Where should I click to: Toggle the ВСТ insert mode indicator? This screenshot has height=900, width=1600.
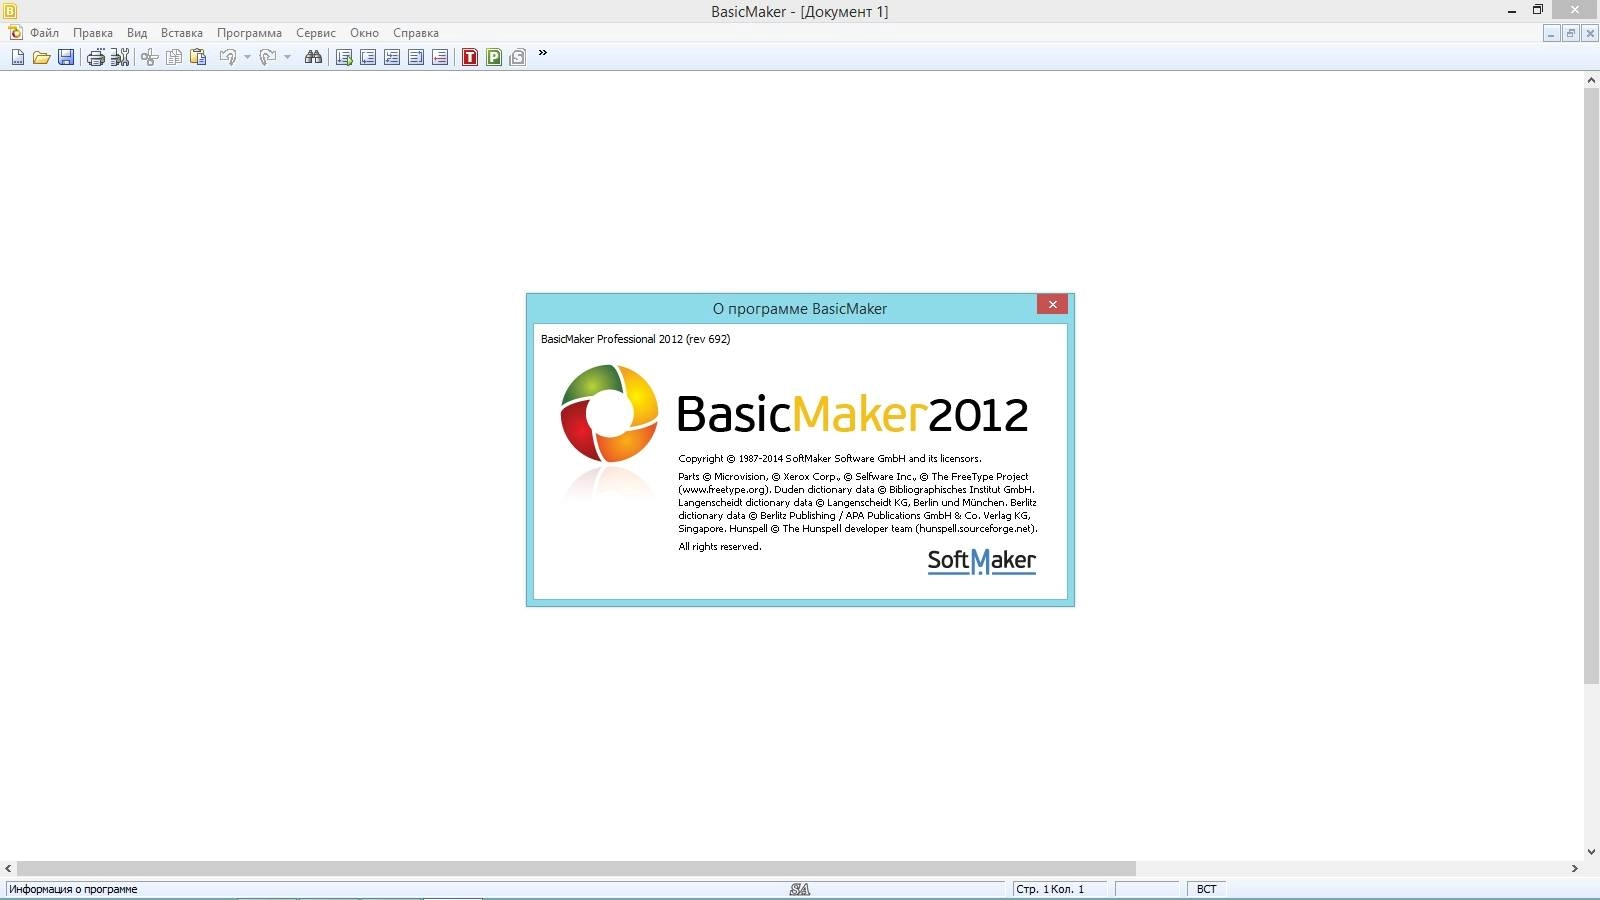(1207, 889)
